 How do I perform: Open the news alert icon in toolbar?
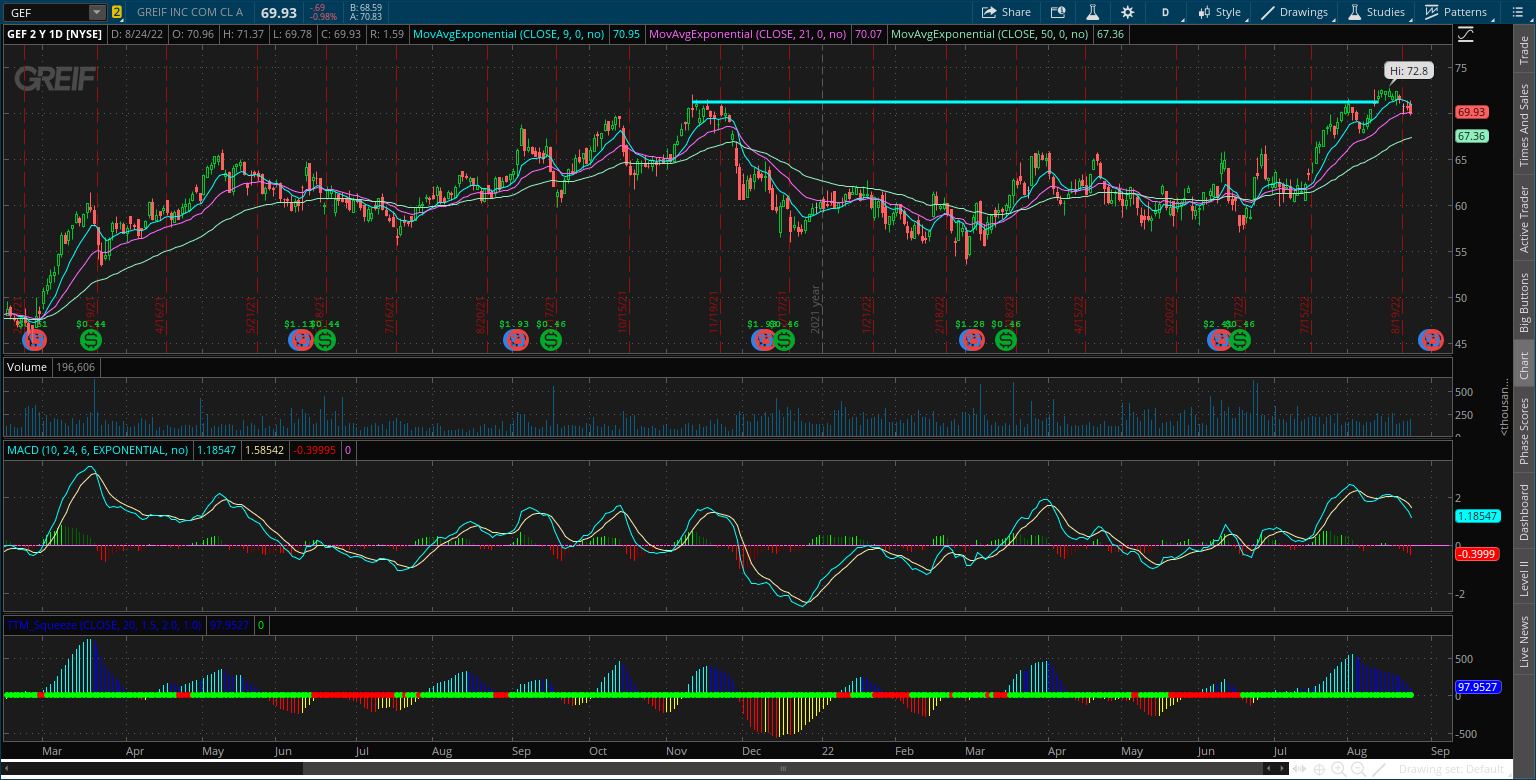1058,12
